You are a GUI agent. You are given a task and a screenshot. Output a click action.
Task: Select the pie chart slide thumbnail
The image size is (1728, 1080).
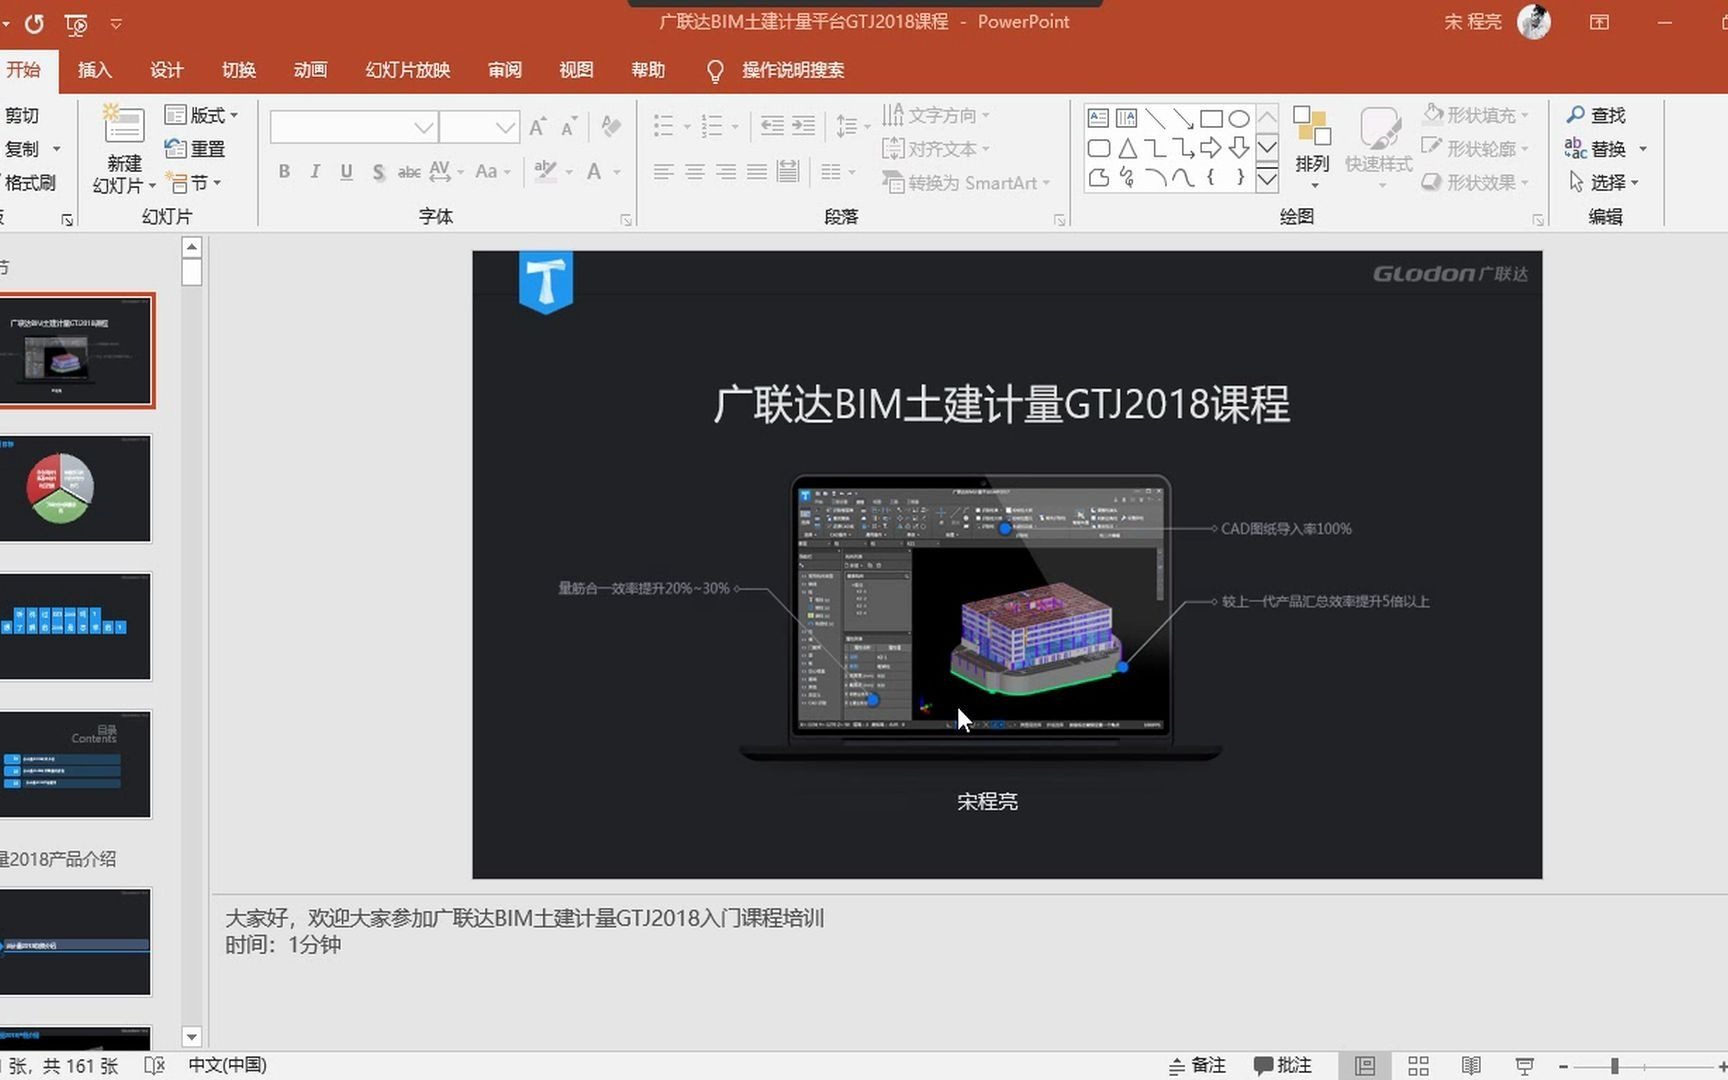click(x=75, y=489)
